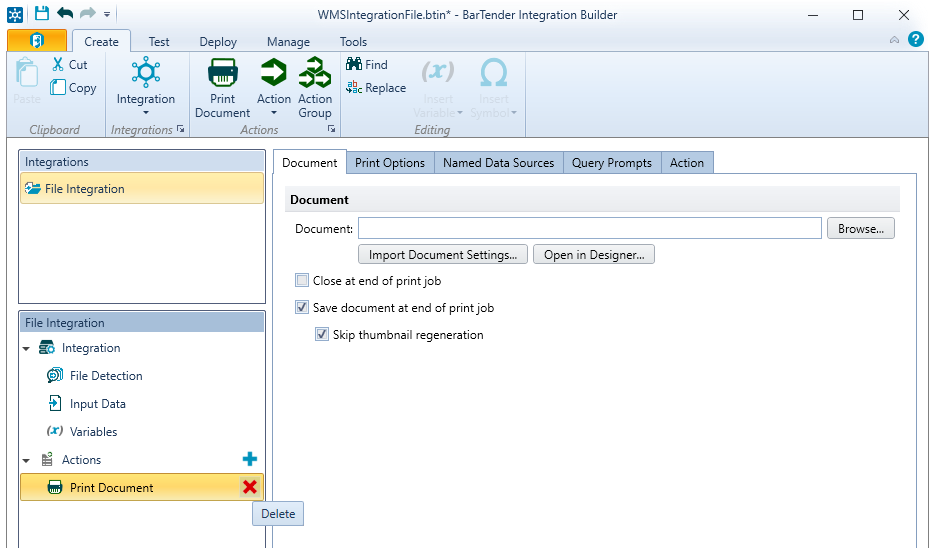Screen dimensions: 935x548
Task: Open the Integration dropdown arrow
Action: pyautogui.click(x=145, y=113)
